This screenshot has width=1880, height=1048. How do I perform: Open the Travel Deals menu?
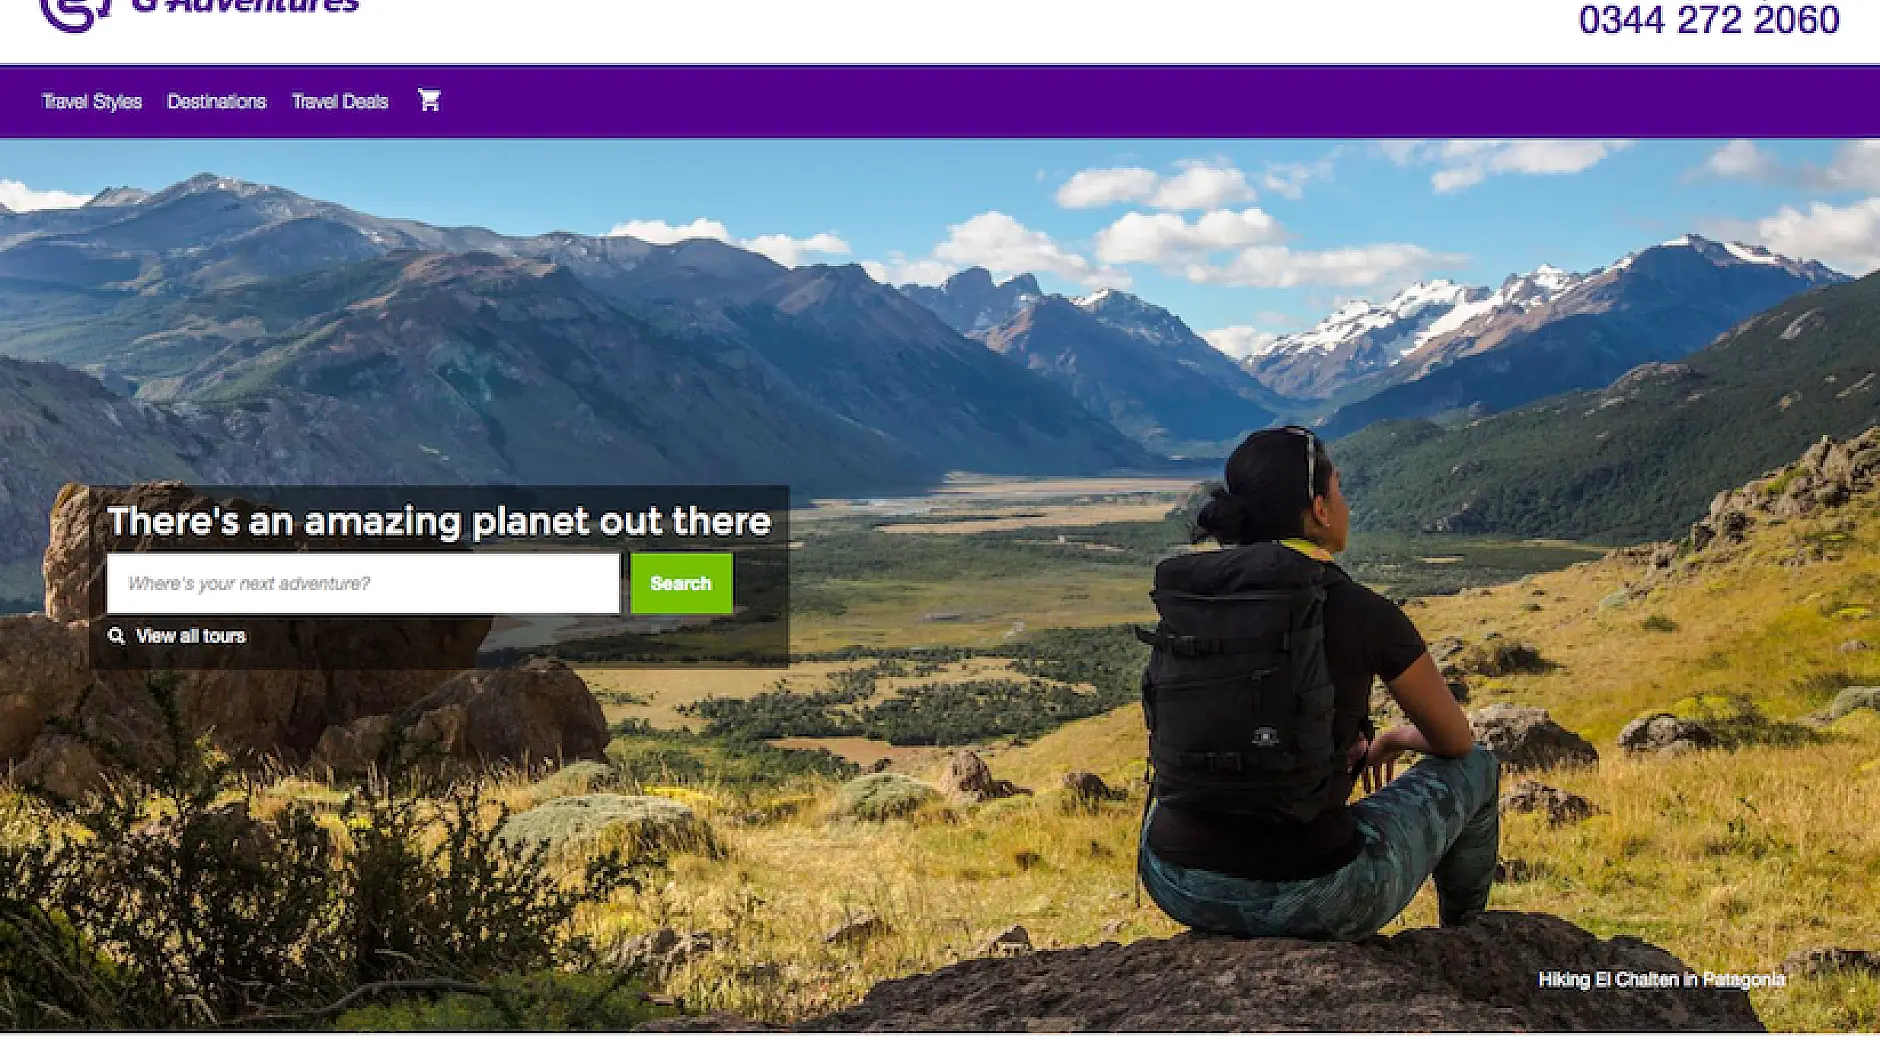[x=340, y=101]
